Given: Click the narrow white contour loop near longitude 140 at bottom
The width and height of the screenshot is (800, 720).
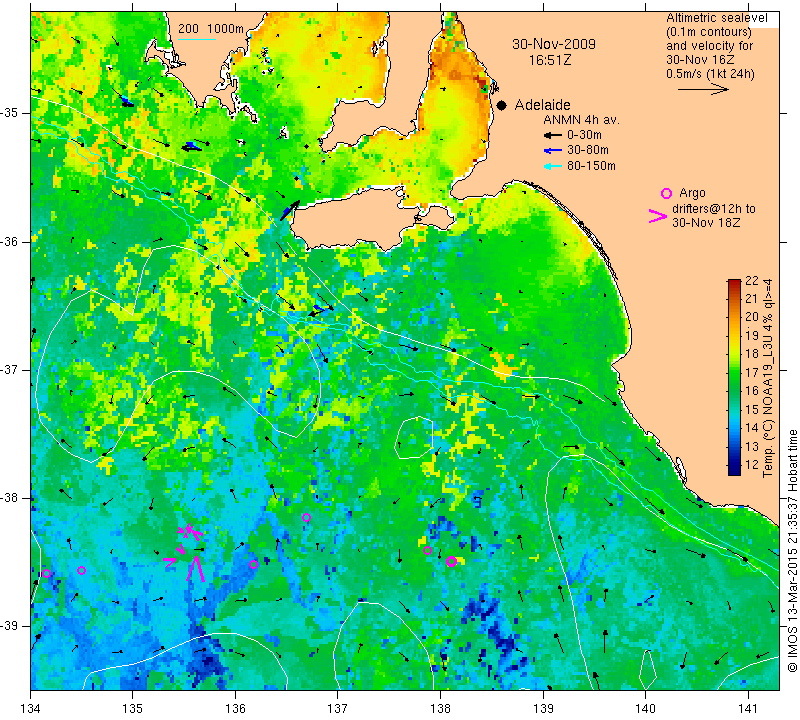Looking at the screenshot, I should point(647,669).
